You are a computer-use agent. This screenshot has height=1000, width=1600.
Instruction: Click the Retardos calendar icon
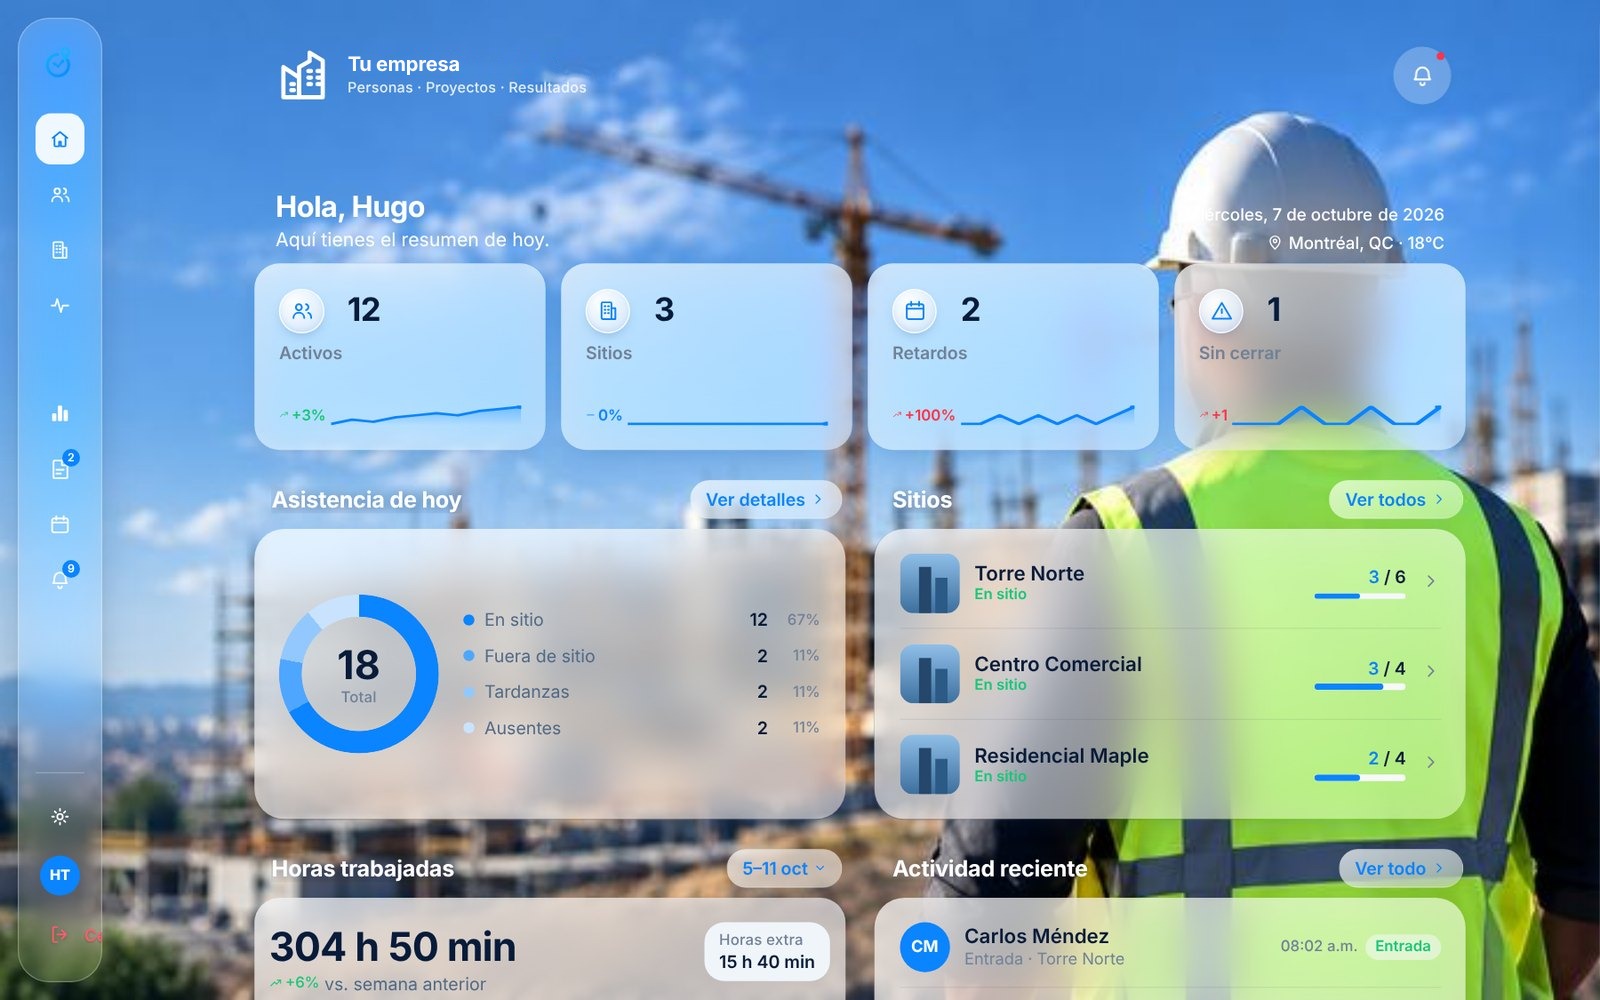914,311
